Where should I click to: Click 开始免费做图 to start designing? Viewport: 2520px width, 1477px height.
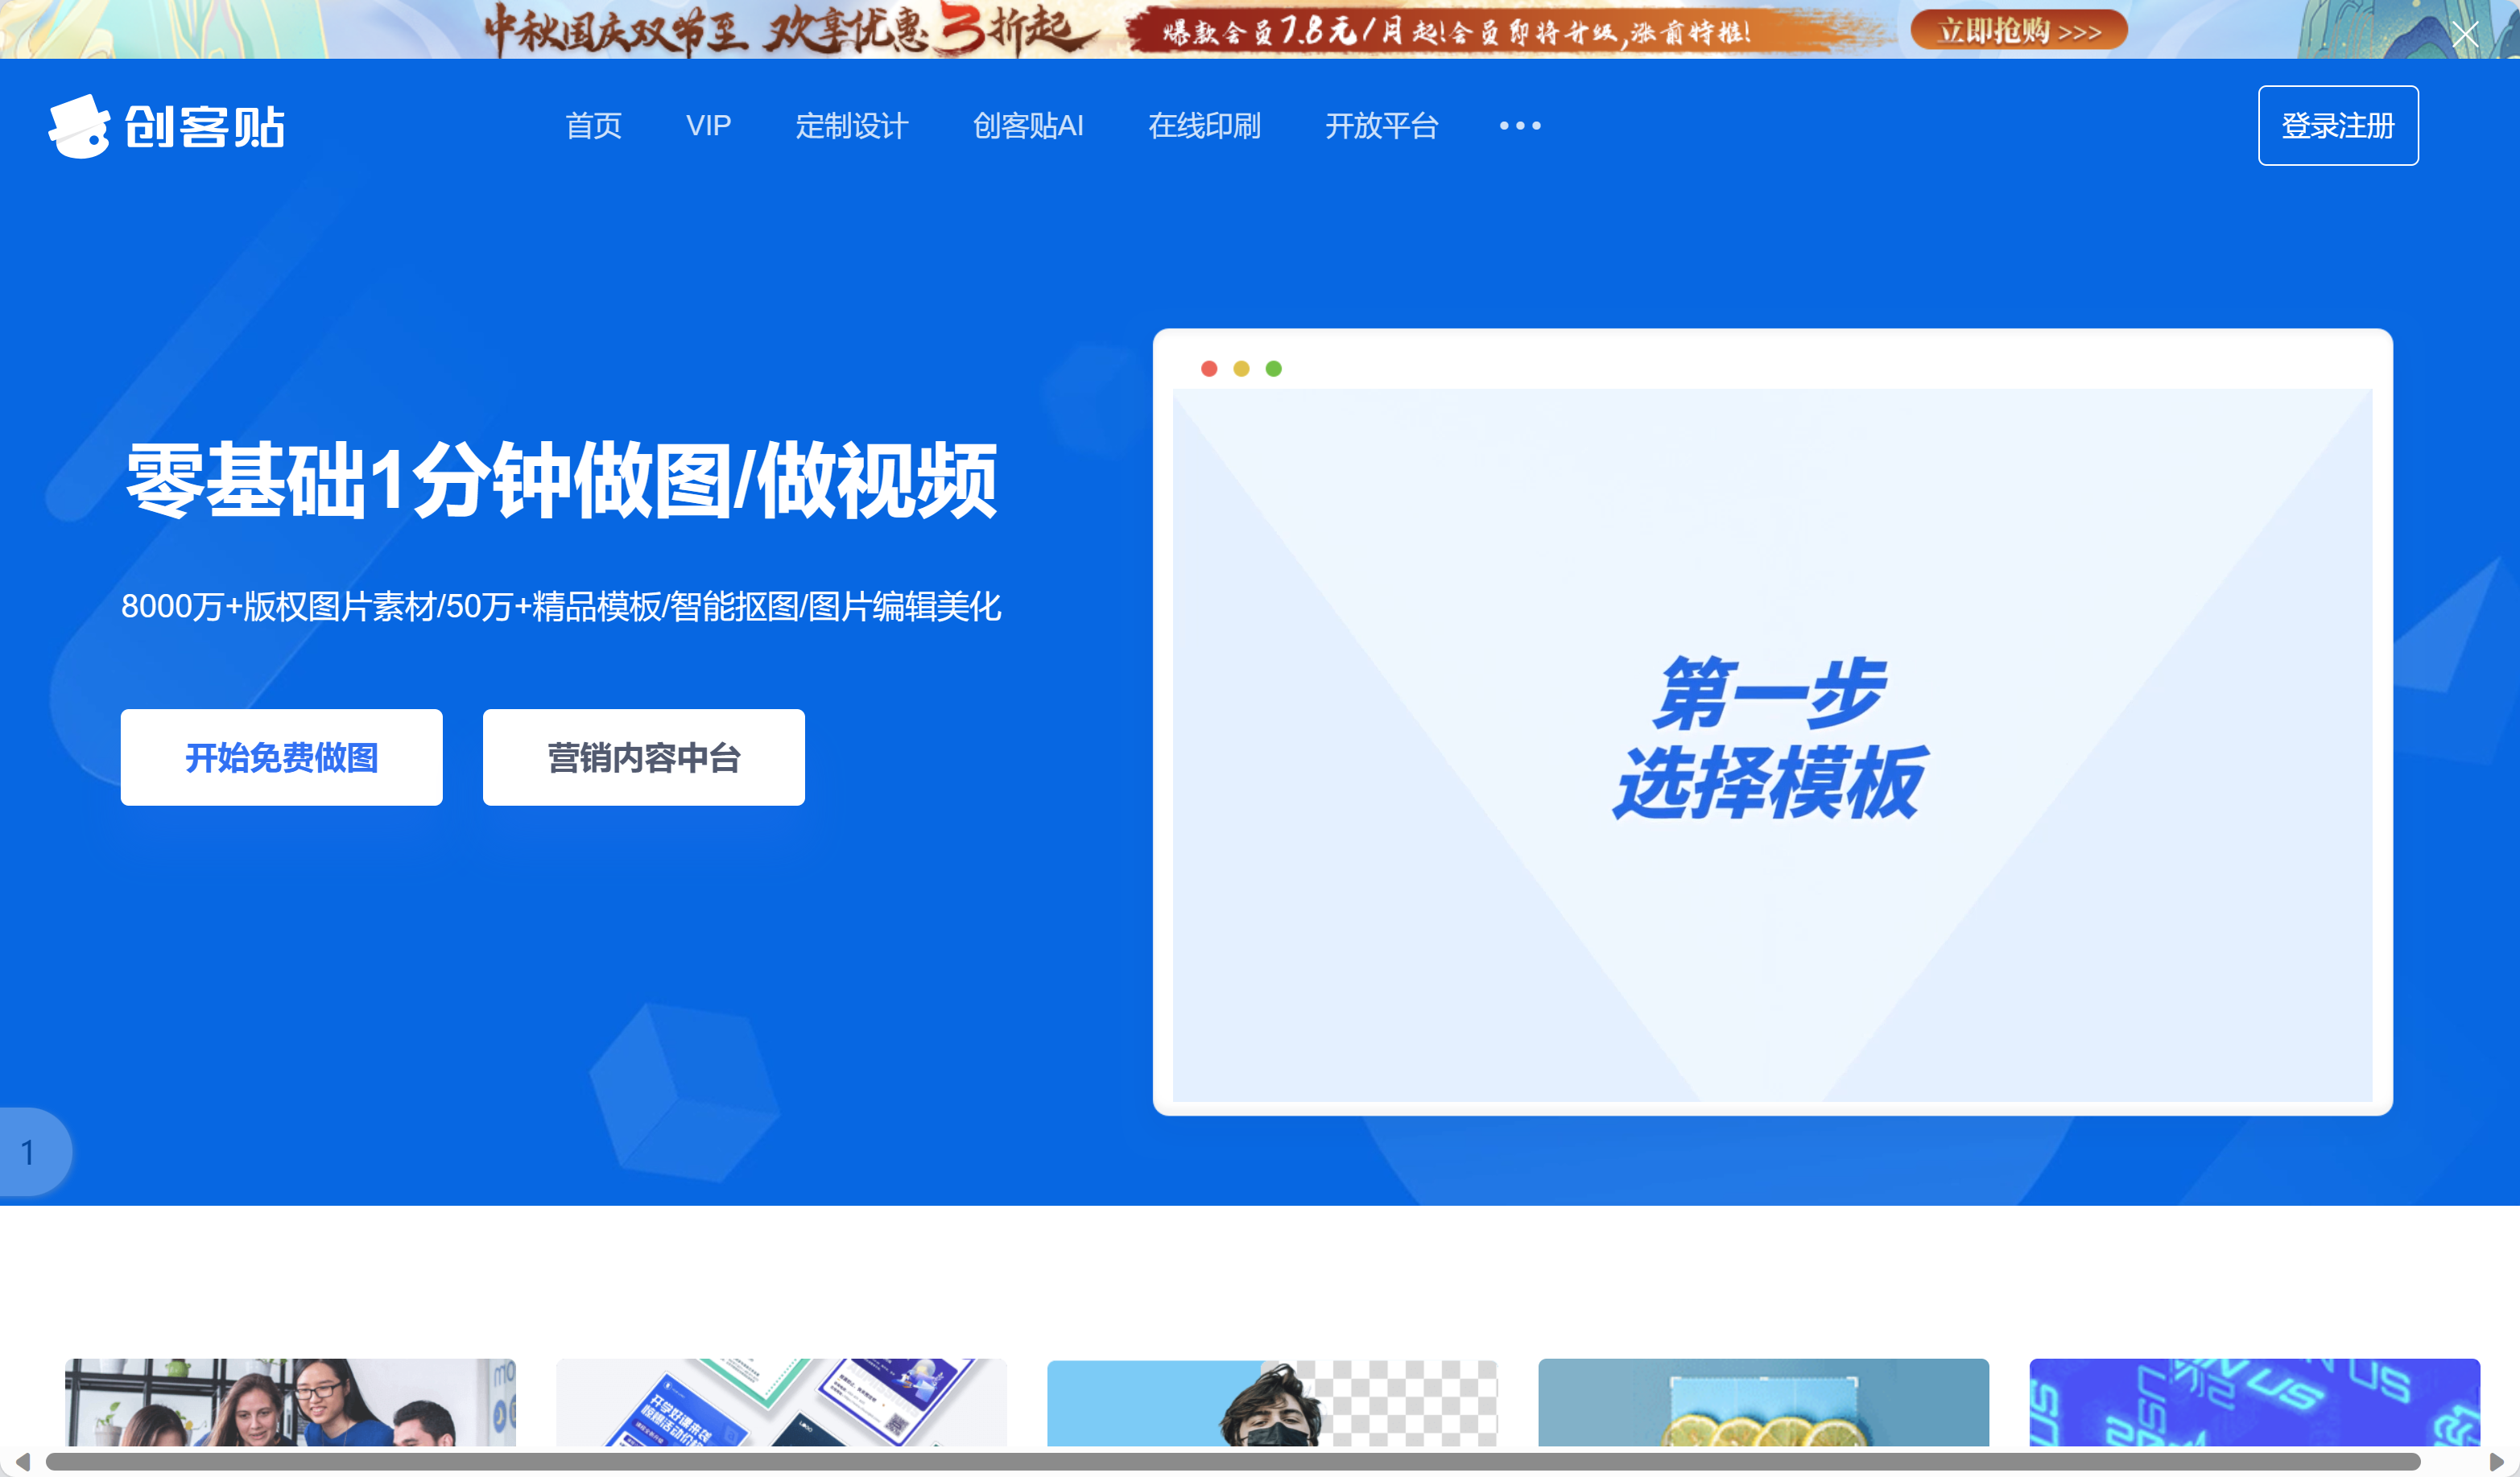(x=281, y=757)
